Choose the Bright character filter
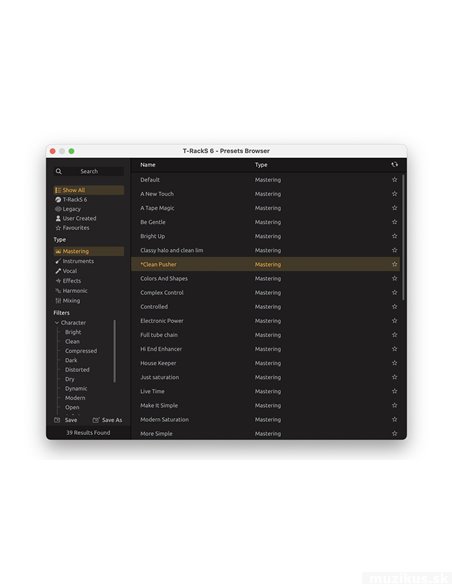Viewport: 452px width, 584px height. pos(73,332)
